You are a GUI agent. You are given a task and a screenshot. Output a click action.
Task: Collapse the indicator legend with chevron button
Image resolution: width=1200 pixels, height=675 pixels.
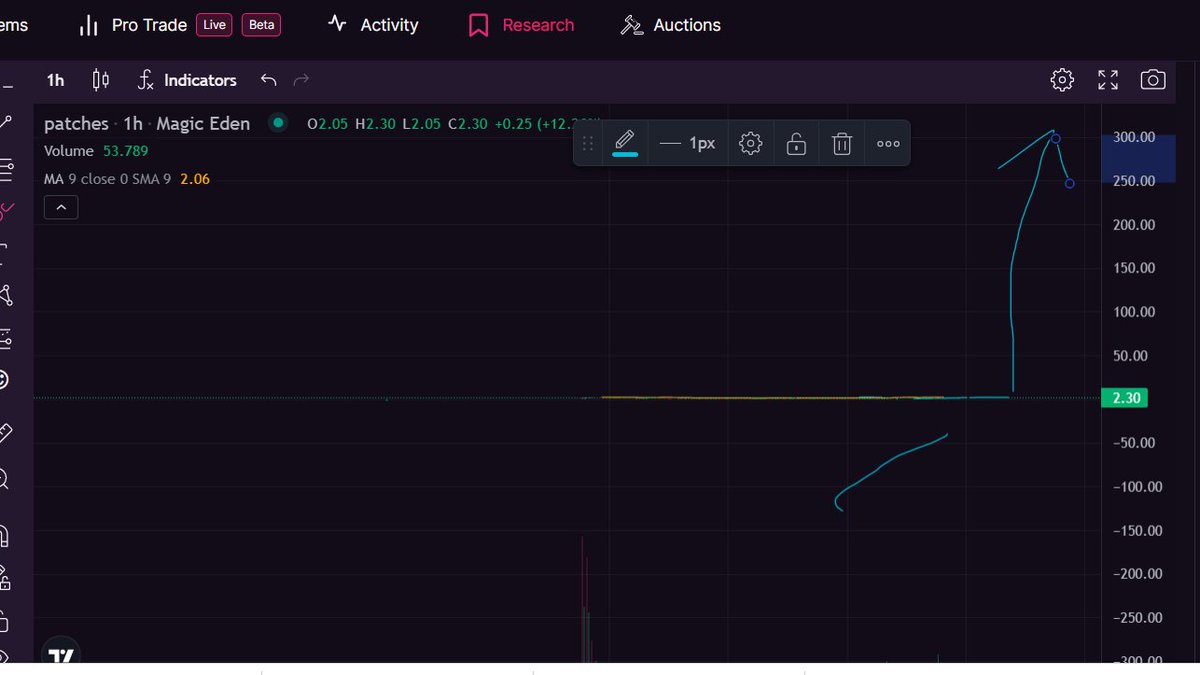(x=61, y=207)
